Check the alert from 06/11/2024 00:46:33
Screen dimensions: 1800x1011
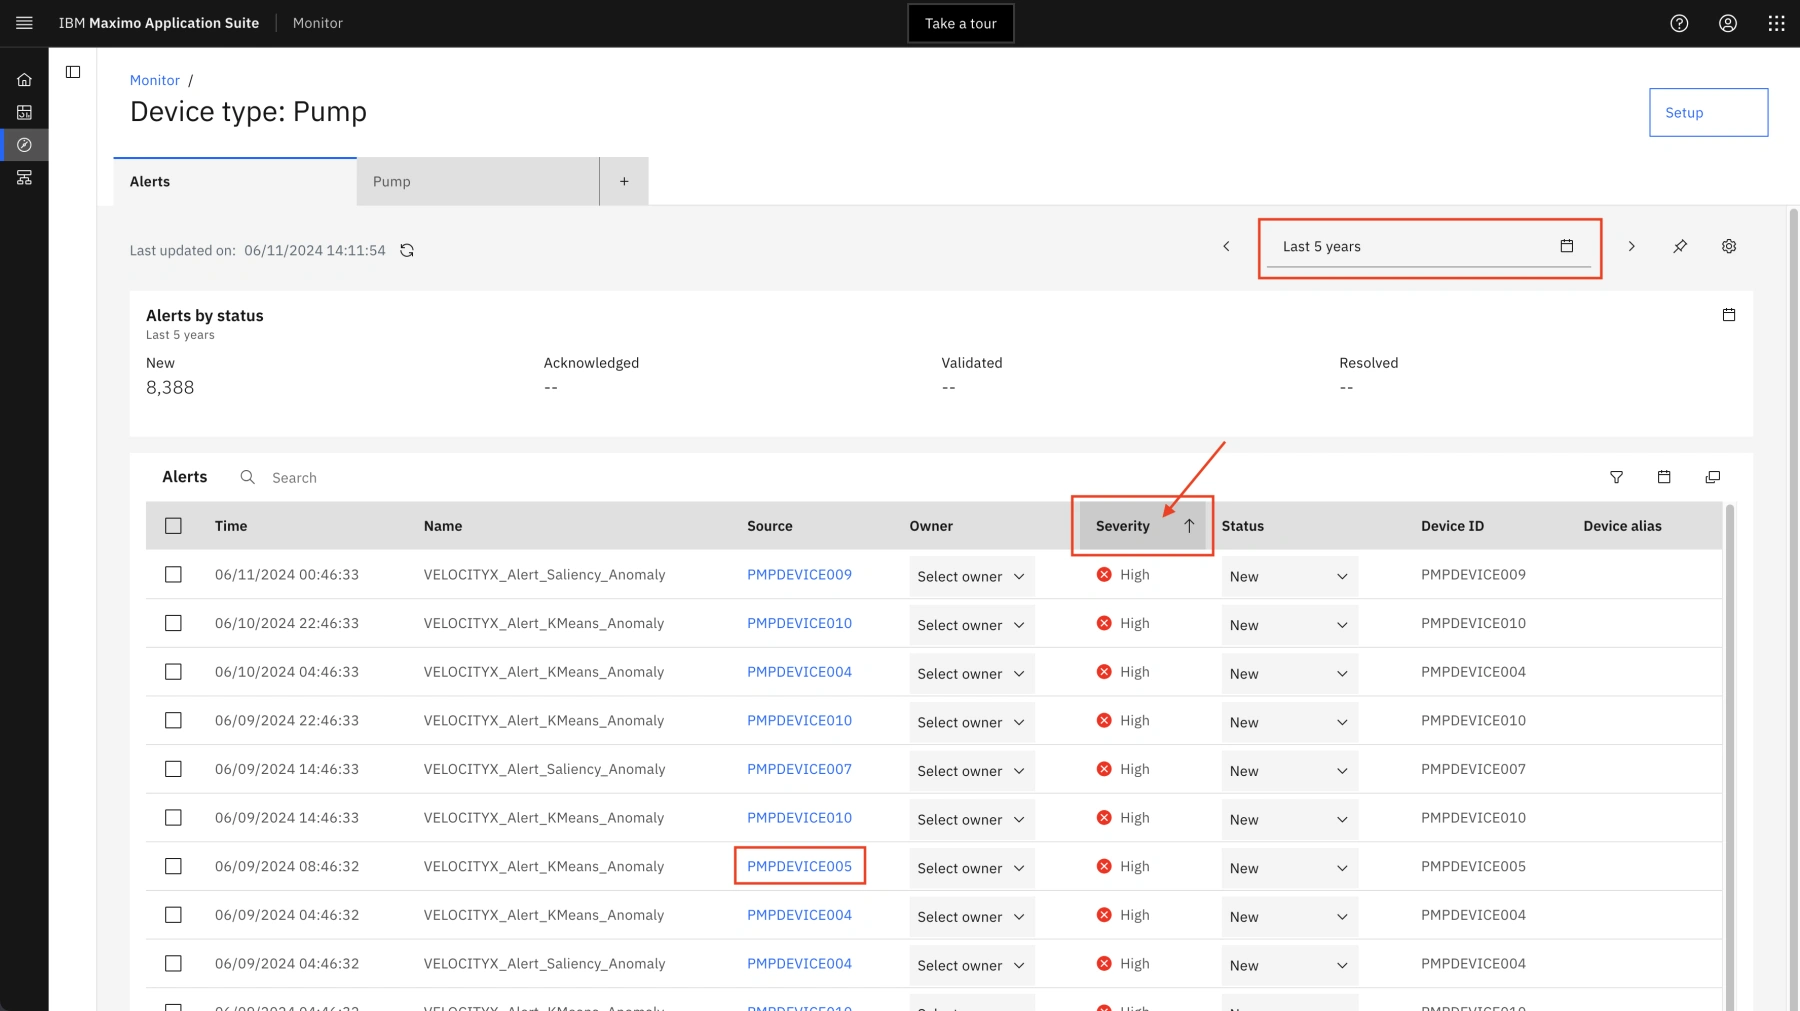[x=173, y=574]
